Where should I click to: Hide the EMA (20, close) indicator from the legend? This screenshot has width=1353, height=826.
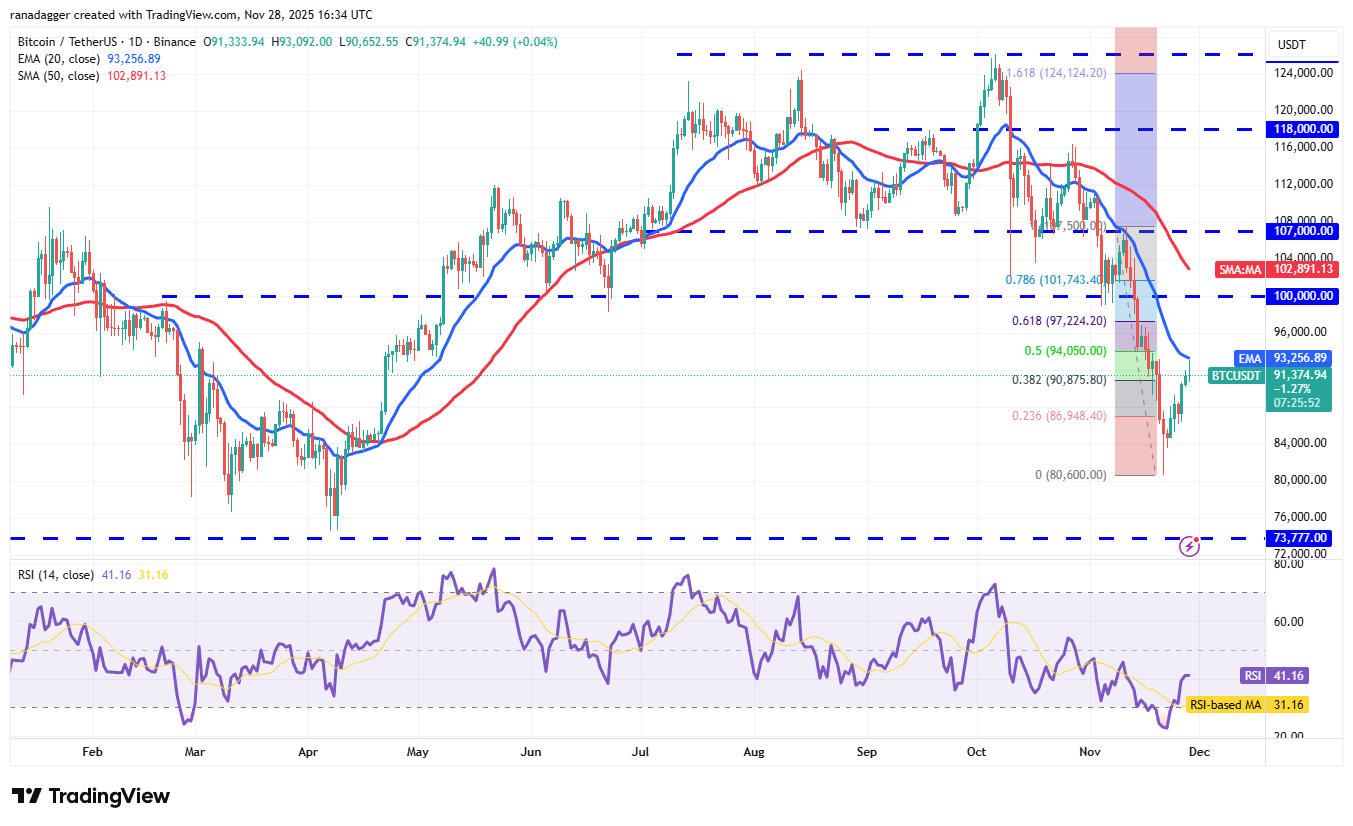pyautogui.click(x=60, y=59)
